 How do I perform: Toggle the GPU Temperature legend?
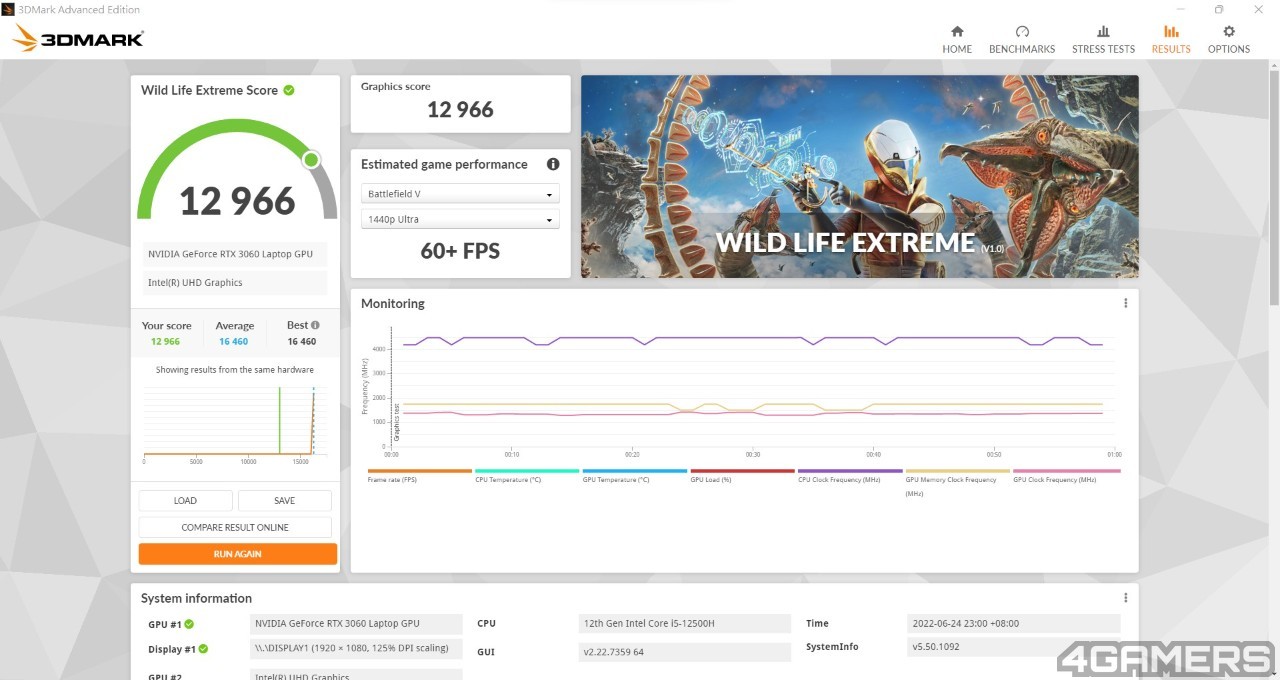point(634,476)
